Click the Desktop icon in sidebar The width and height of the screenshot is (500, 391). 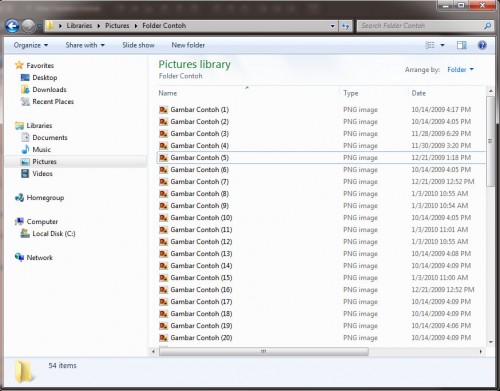[25, 77]
